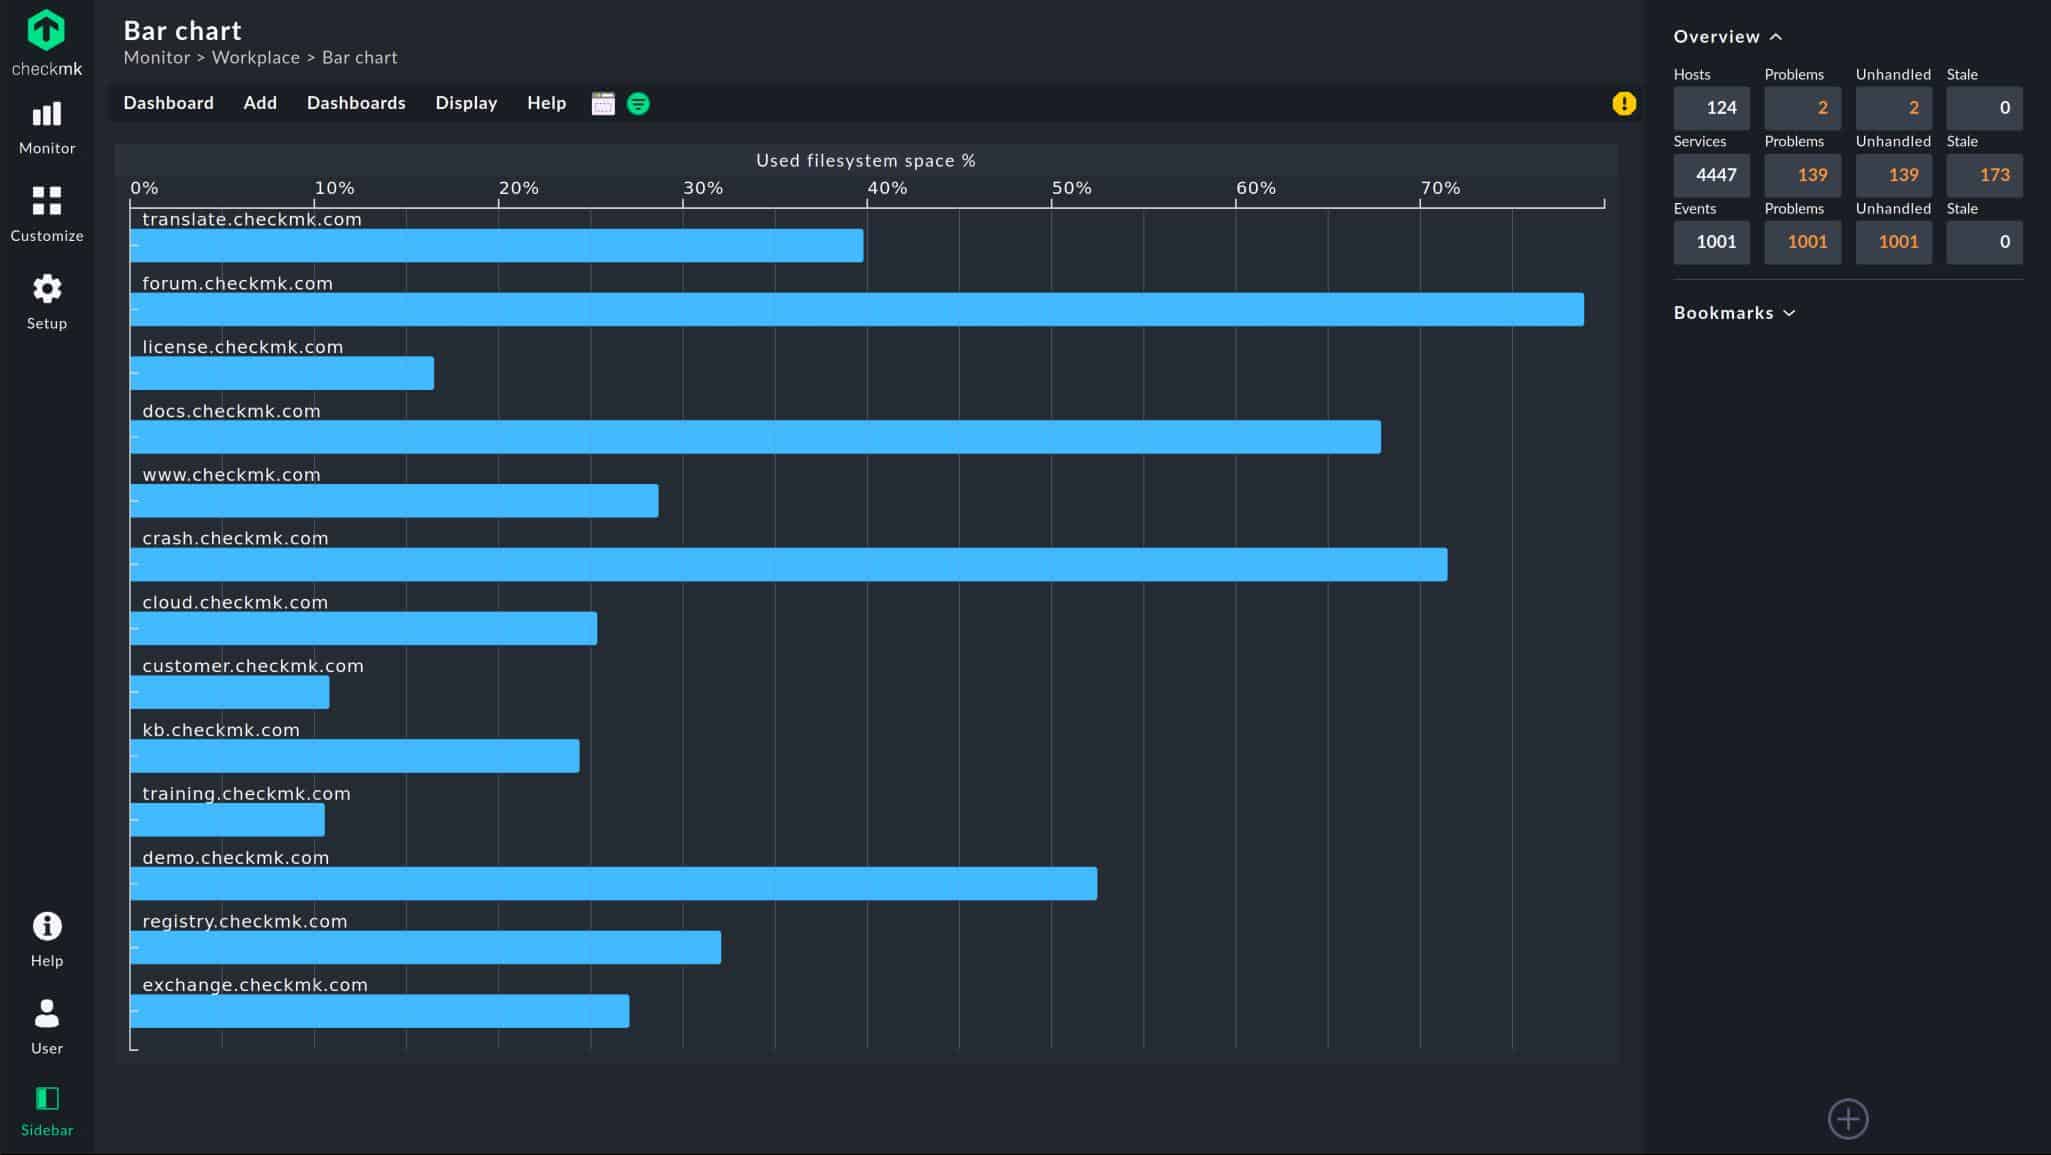
Task: Click Hosts Problems count 2
Action: tap(1802, 108)
